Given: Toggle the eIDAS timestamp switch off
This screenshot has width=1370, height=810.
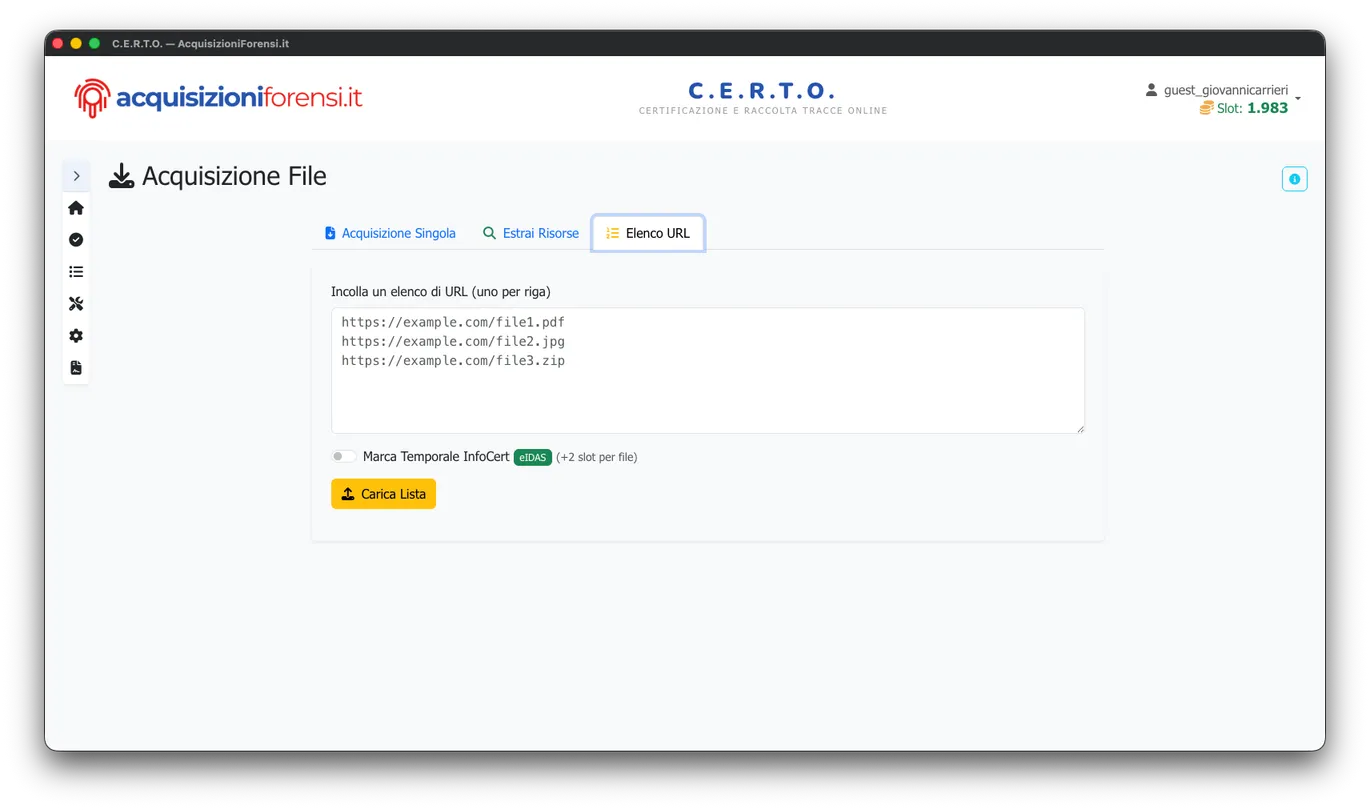Looking at the screenshot, I should coord(343,455).
